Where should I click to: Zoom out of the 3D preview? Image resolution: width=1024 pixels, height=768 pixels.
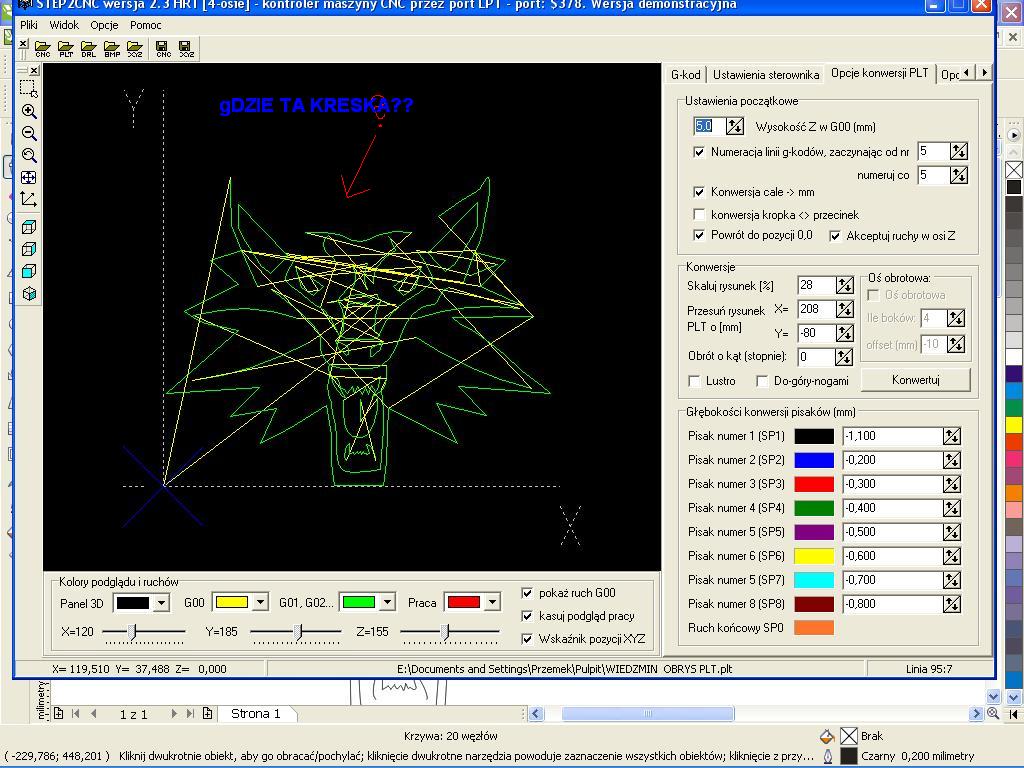click(x=29, y=133)
